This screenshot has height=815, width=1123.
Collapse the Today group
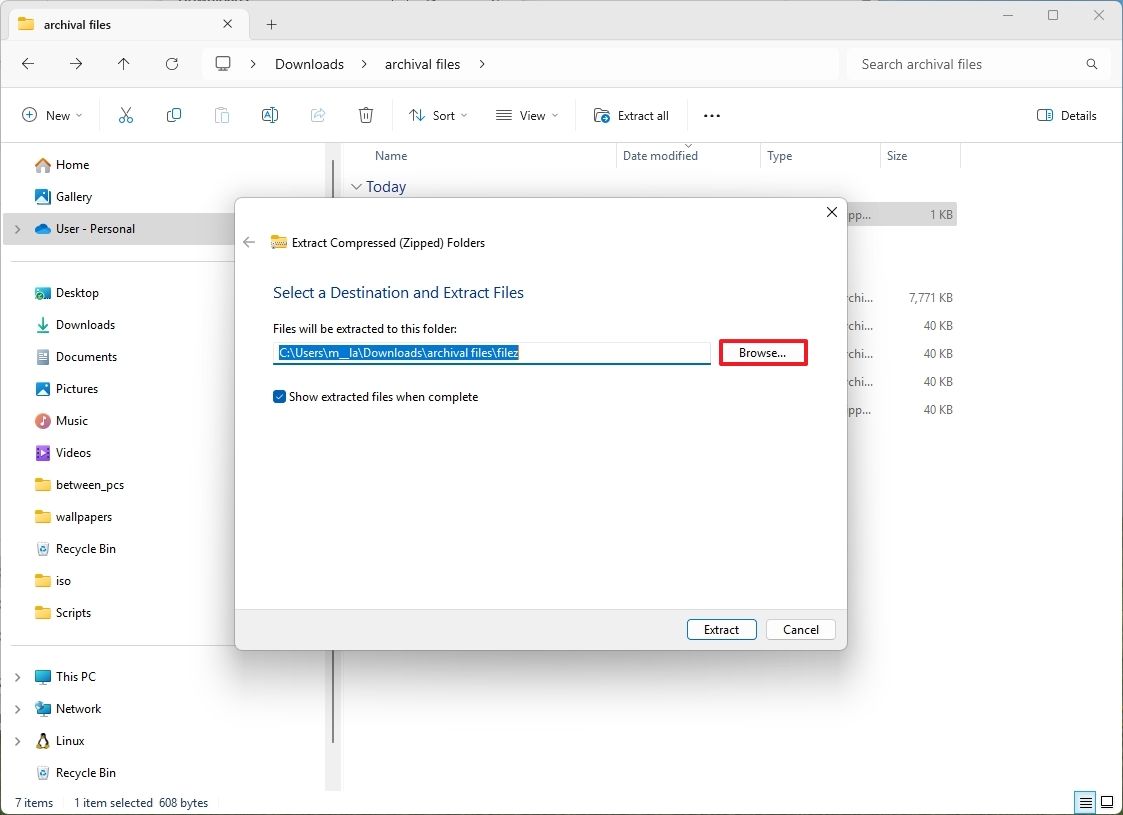click(357, 187)
